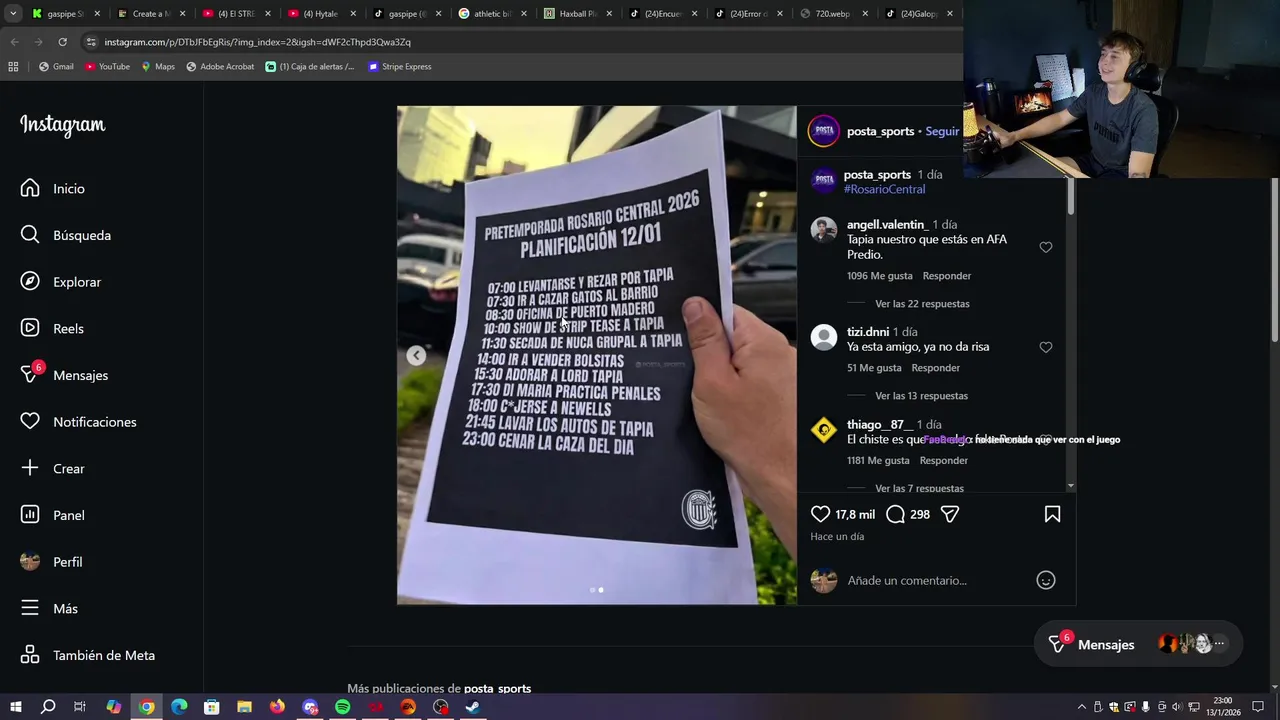Open the Chrome tab search dropdown

(x=14, y=13)
